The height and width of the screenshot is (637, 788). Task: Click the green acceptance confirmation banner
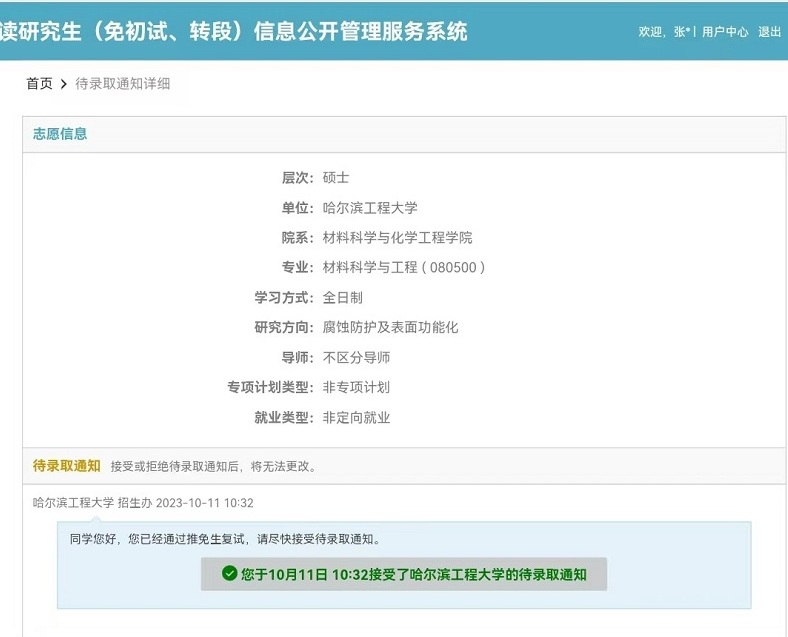pyautogui.click(x=403, y=574)
